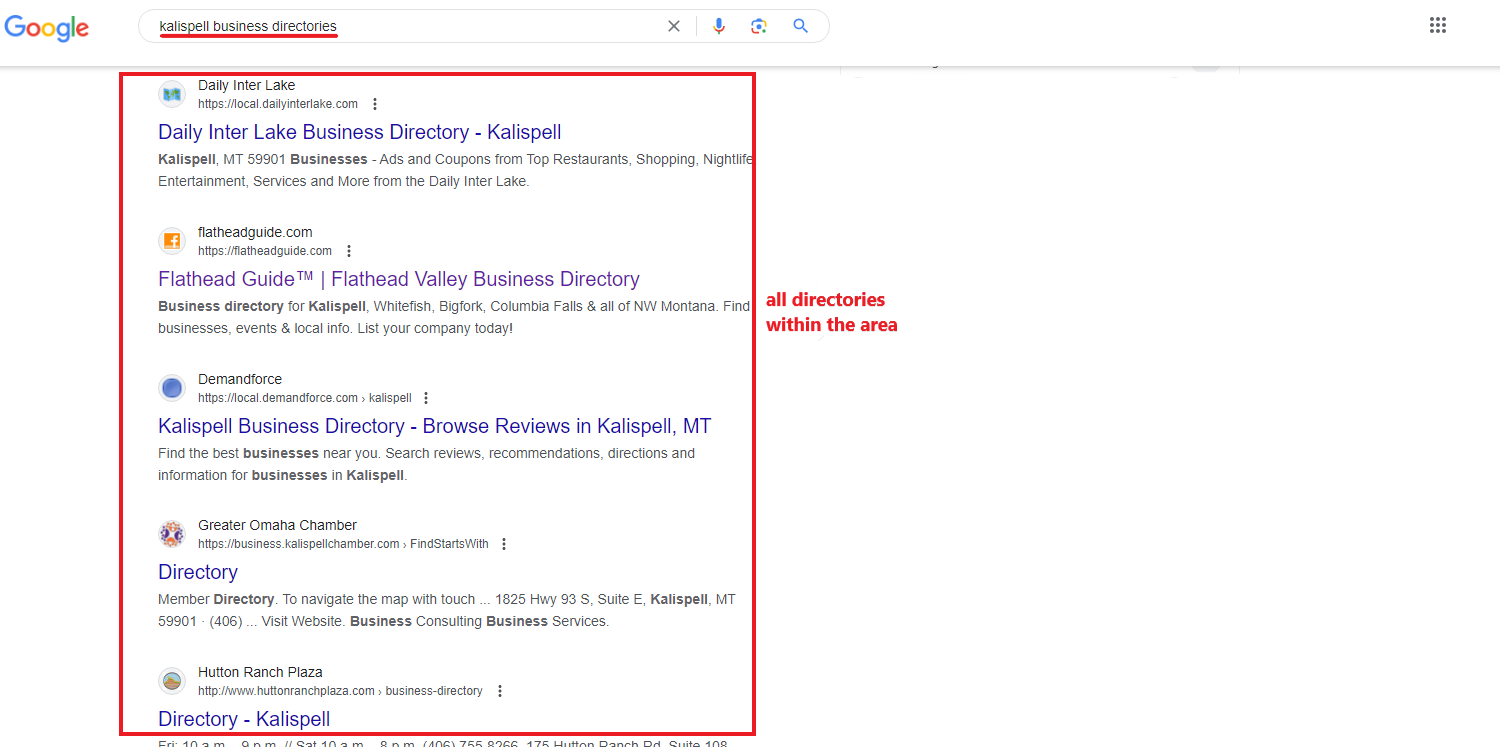The image size is (1500, 747).
Task: Open the chamber's Directory result
Action: pos(198,572)
